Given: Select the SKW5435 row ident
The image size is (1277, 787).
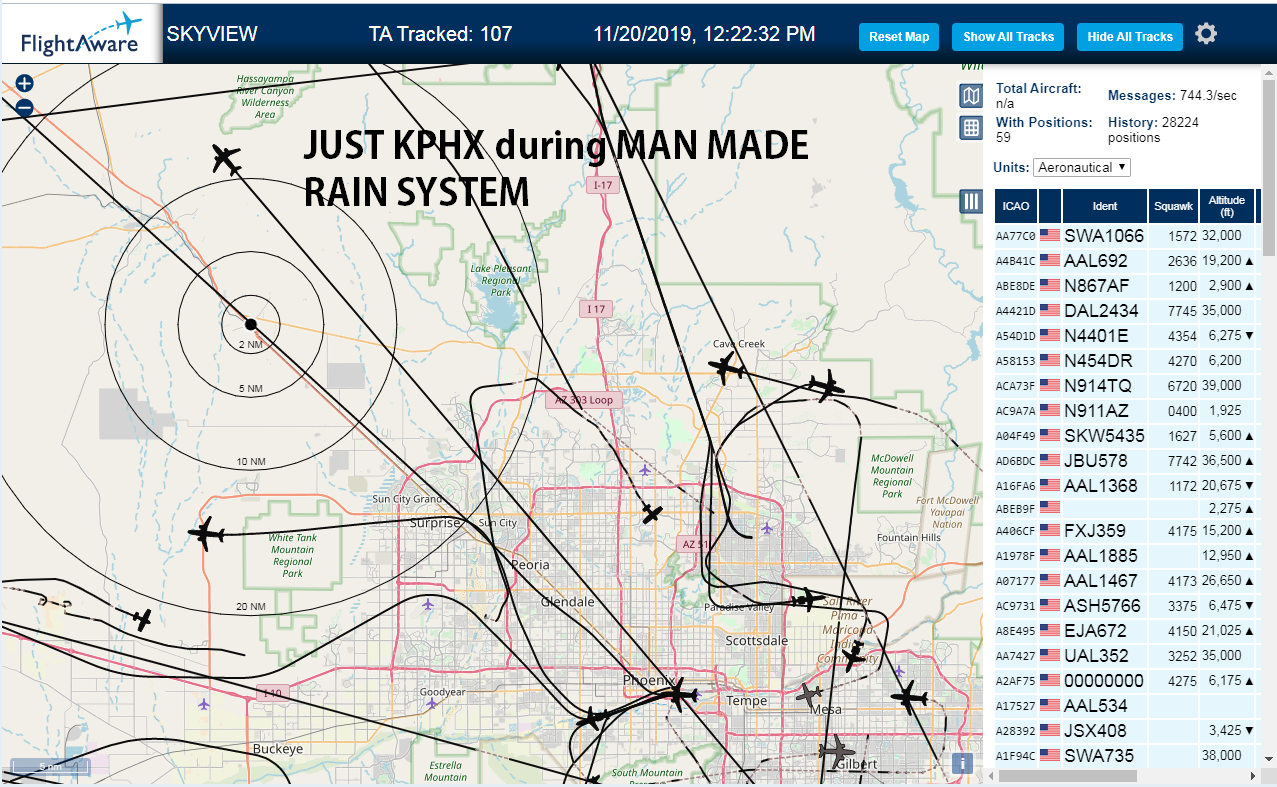Looking at the screenshot, I should [x=1104, y=435].
